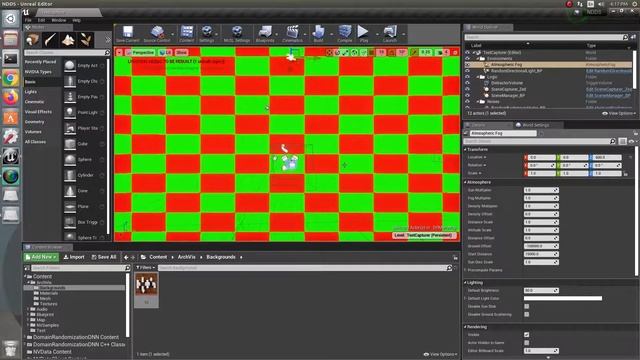The width and height of the screenshot is (640, 360).
Task: Toggle Actor Hidden In Game checkbox
Action: [527, 343]
